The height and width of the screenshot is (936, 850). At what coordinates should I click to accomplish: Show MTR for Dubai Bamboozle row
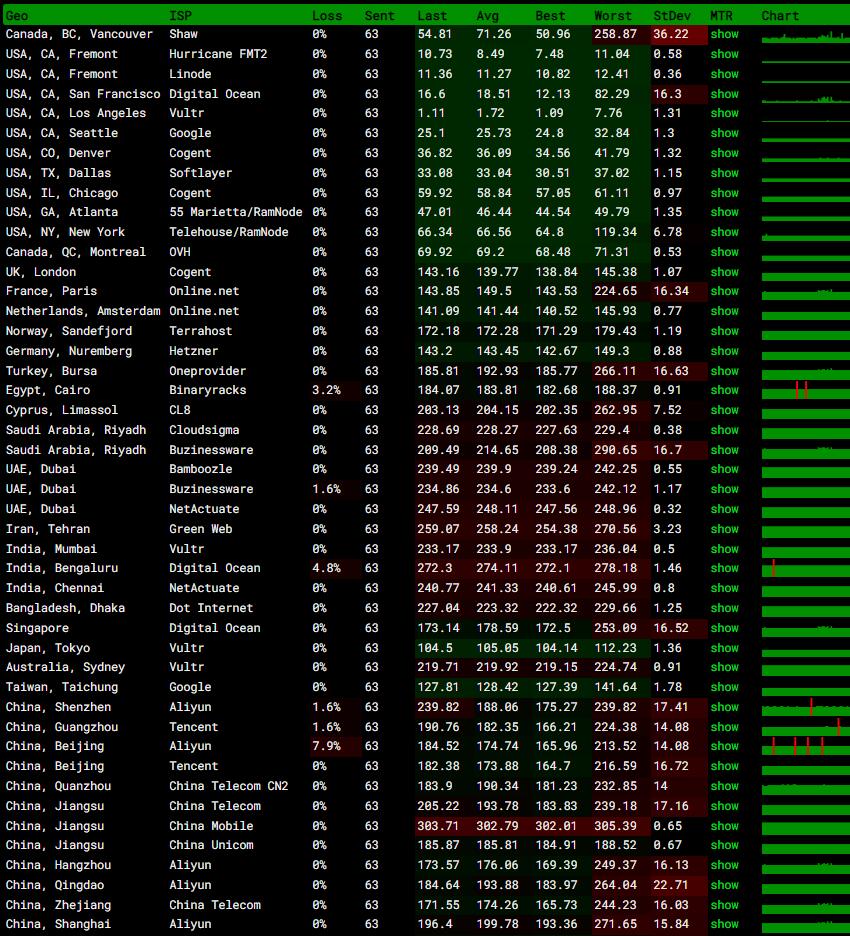[x=724, y=469]
